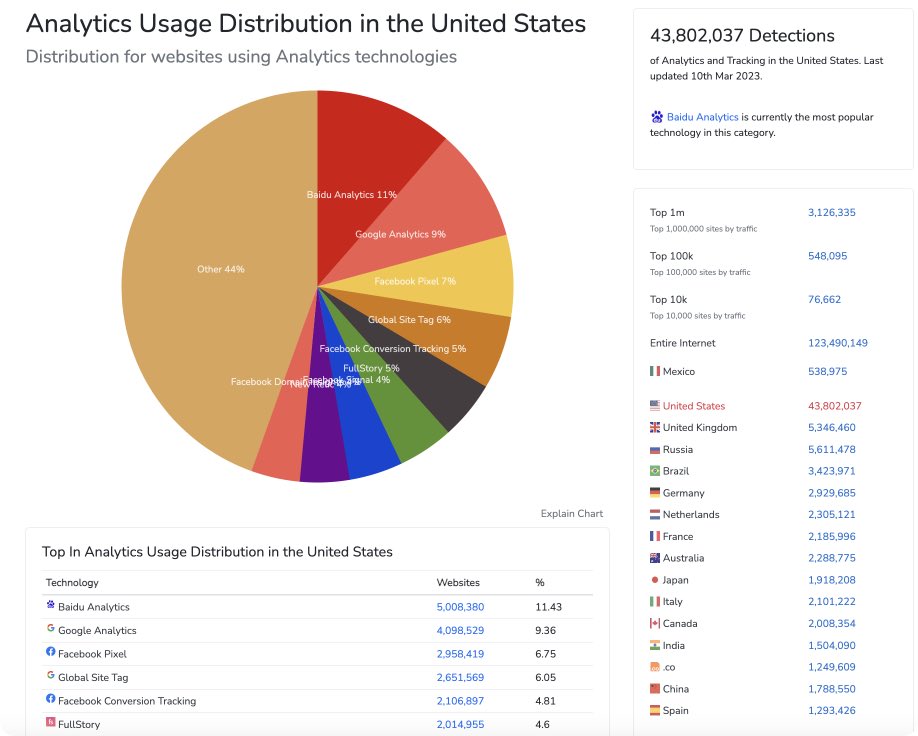The height and width of the screenshot is (736, 918).
Task: Click the United States flag icon
Action: [655, 405]
